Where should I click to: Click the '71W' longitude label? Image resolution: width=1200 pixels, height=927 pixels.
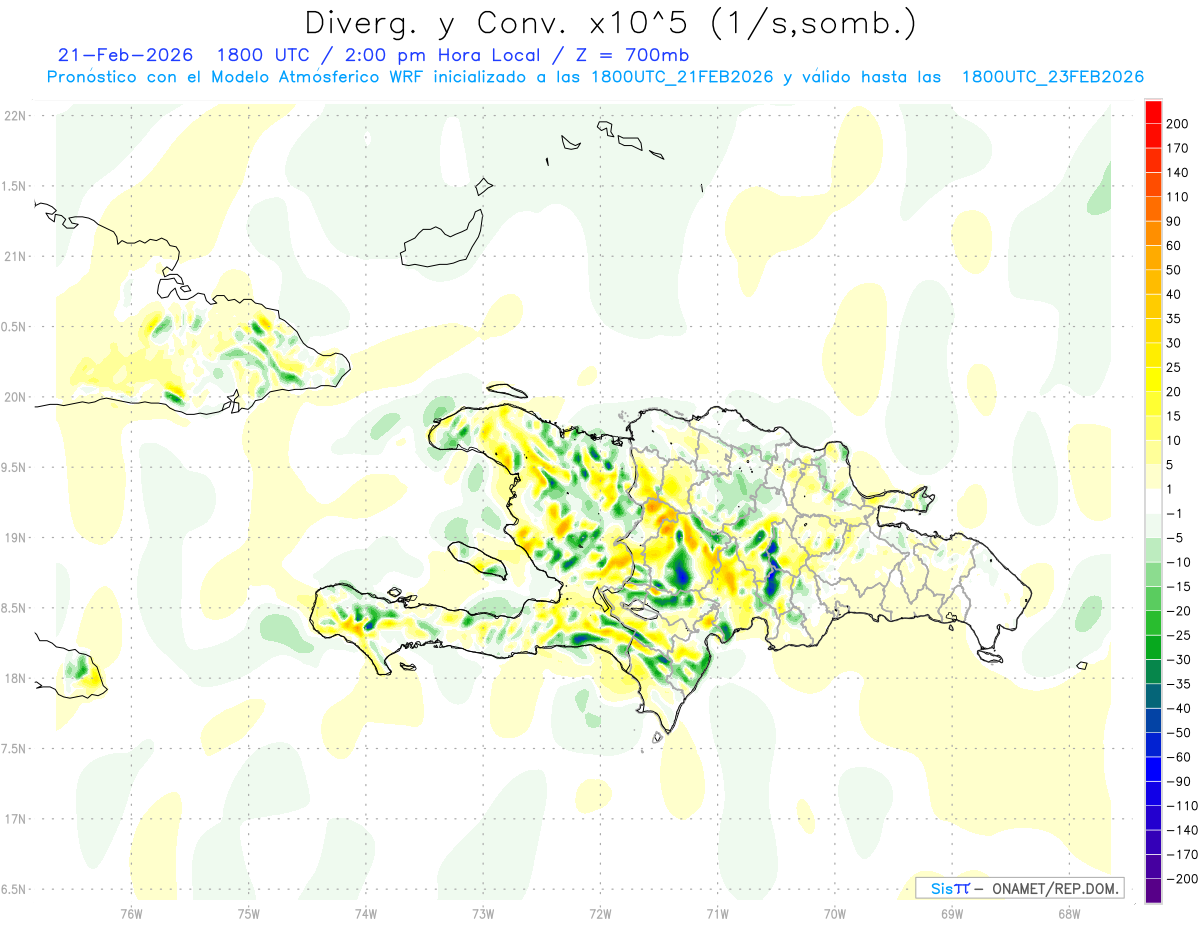click(717, 913)
